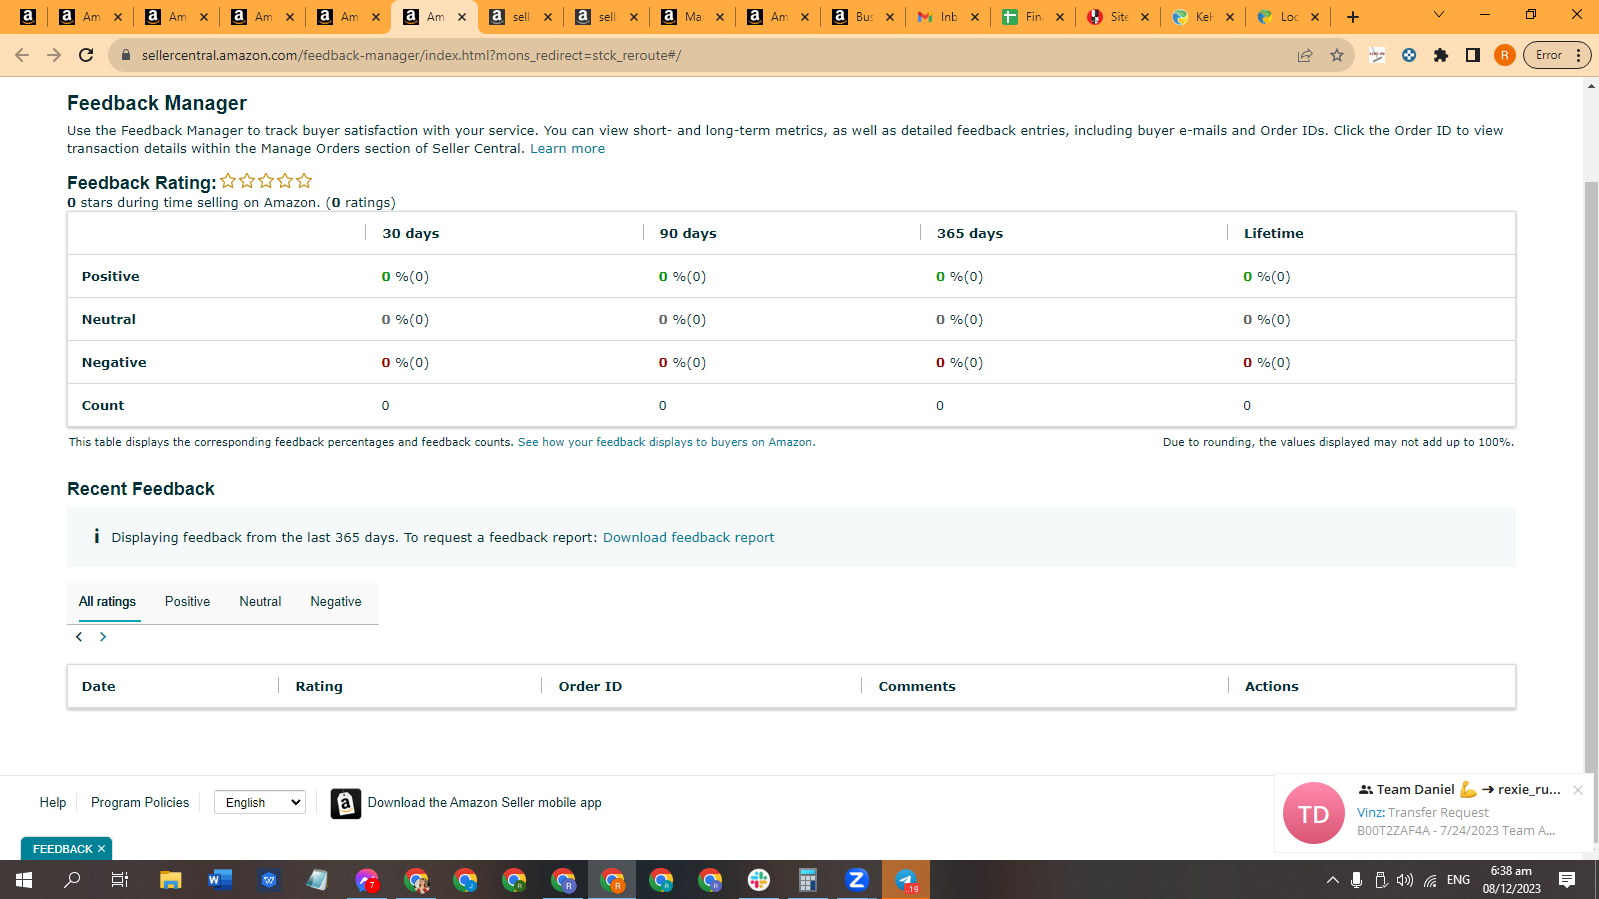Click the Actions column header
Image resolution: width=1599 pixels, height=899 pixels.
click(x=1271, y=687)
